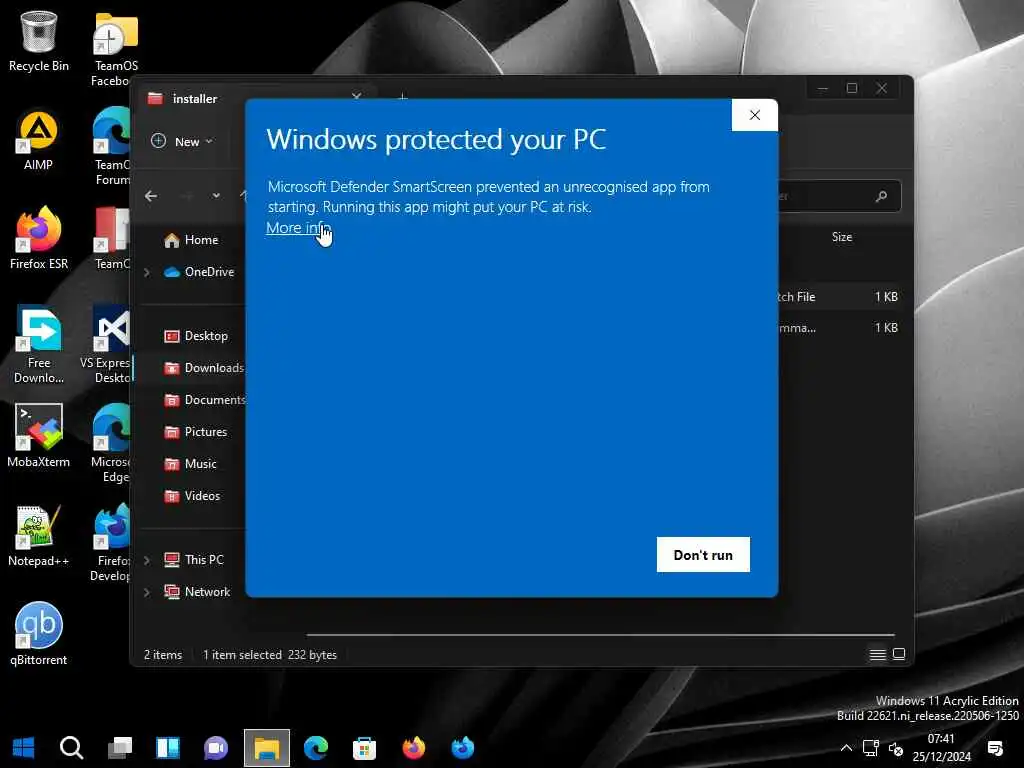
Task: Open Videos folder in sidebar
Action: pyautogui.click(x=192, y=496)
